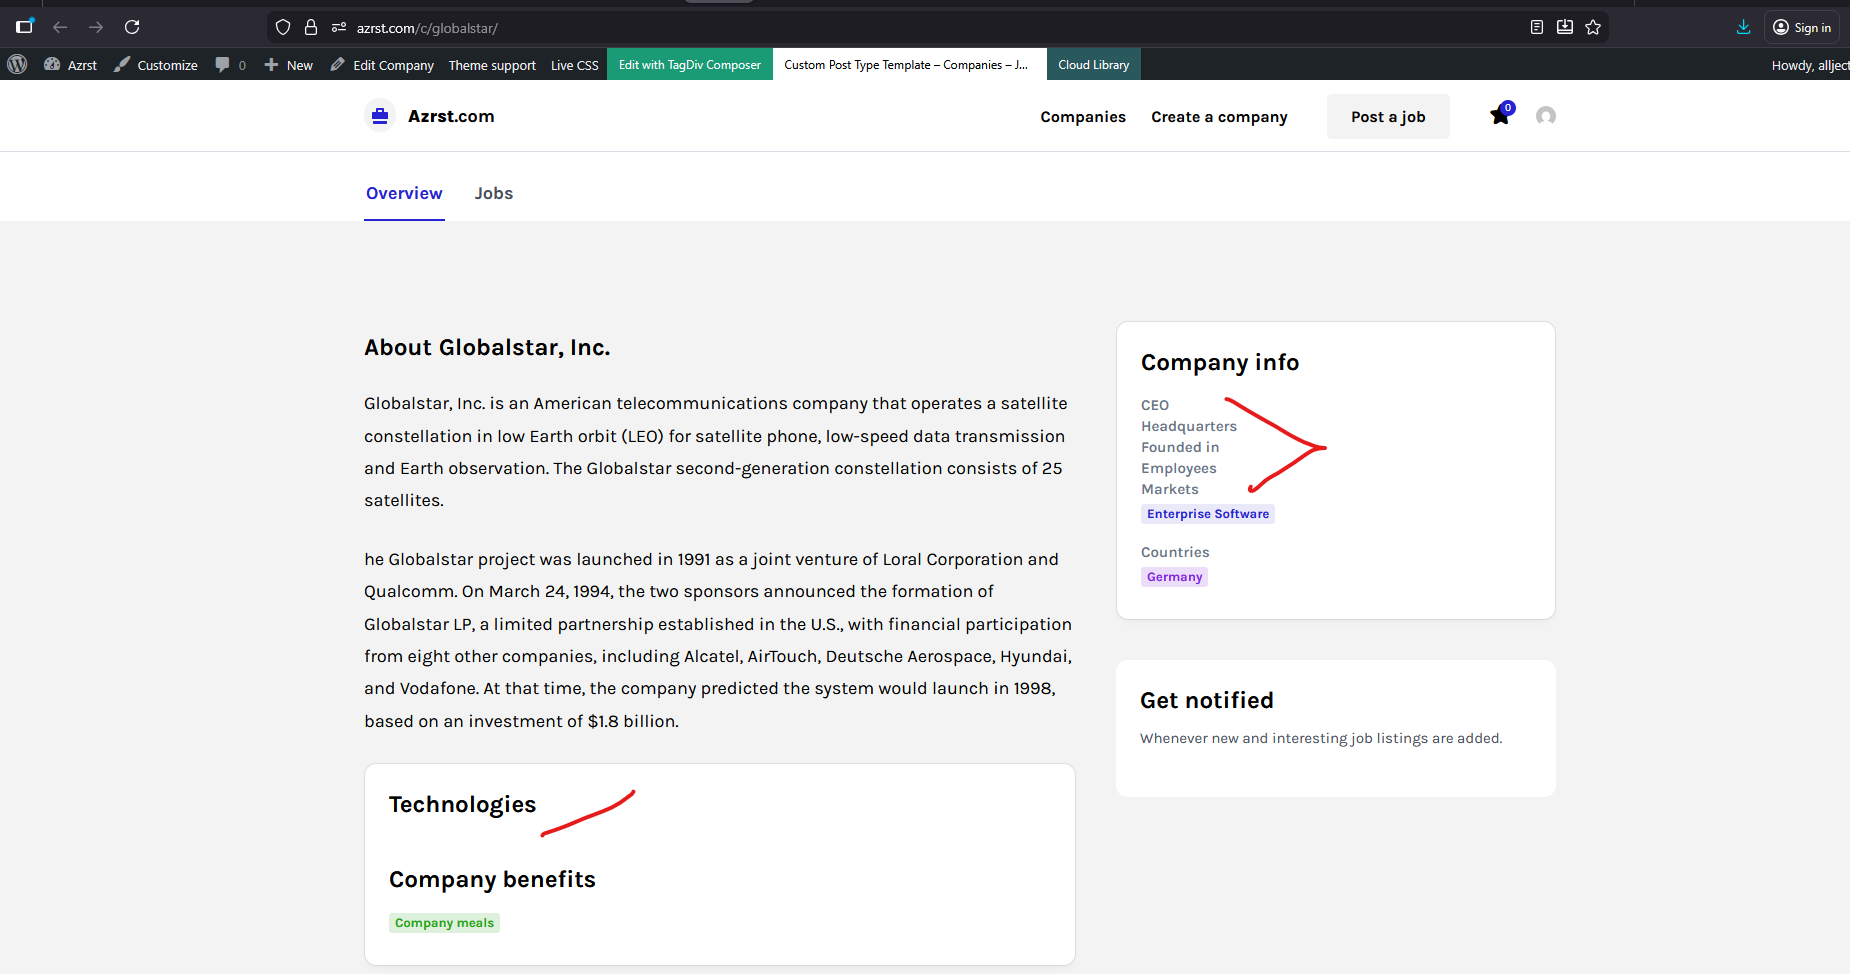Viewport: 1850px width, 974px height.
Task: Toggle reader view icon
Action: click(1537, 27)
